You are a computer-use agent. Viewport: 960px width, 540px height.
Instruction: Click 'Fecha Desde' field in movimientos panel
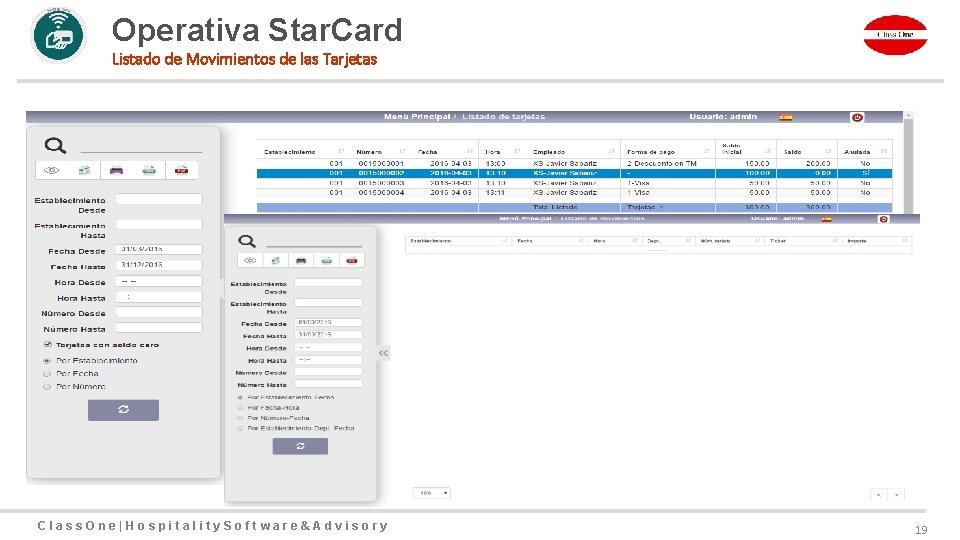point(328,322)
